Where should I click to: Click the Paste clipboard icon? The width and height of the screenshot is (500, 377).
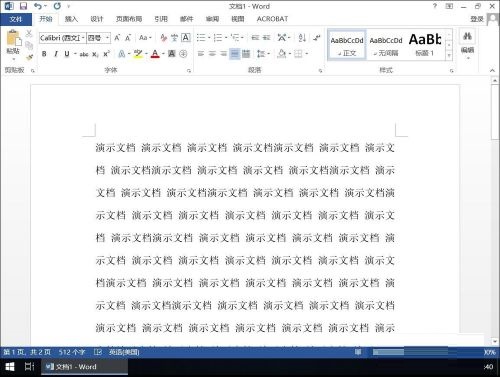tap(13, 38)
